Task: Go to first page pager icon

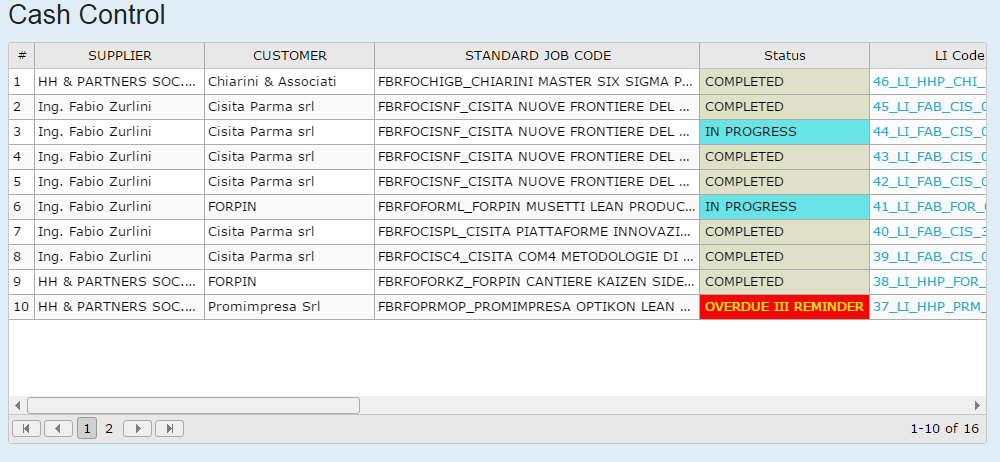Action: [x=27, y=428]
